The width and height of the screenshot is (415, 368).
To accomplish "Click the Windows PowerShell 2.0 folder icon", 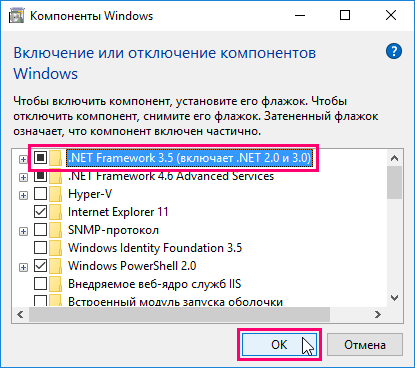I will point(55,266).
